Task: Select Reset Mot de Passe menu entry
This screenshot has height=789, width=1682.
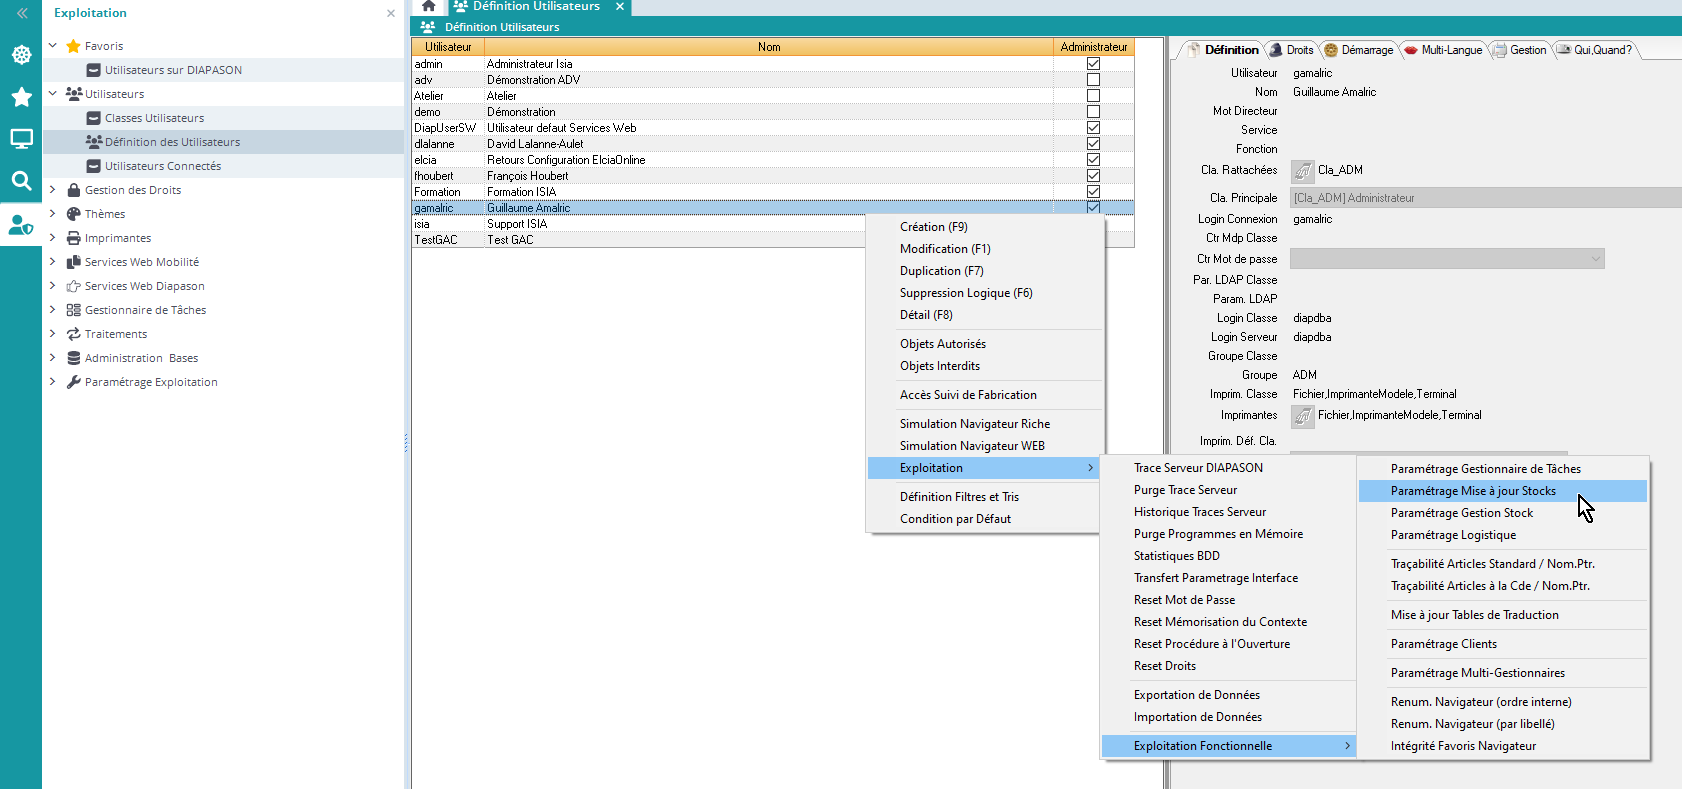Action: [1184, 600]
